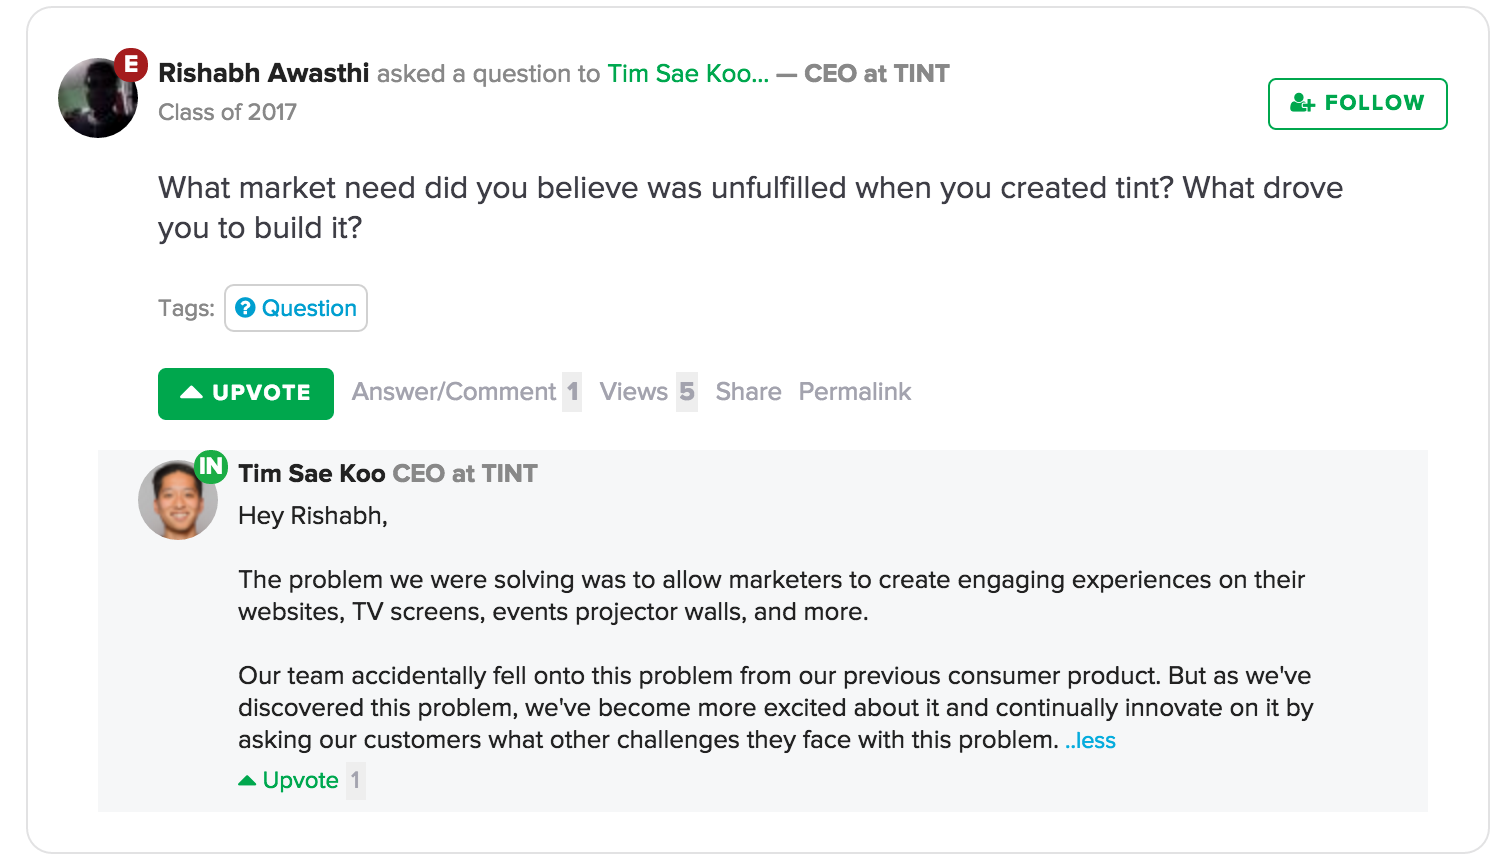Upvote the question using the green button
Image resolution: width=1512 pixels, height=864 pixels.
[246, 393]
